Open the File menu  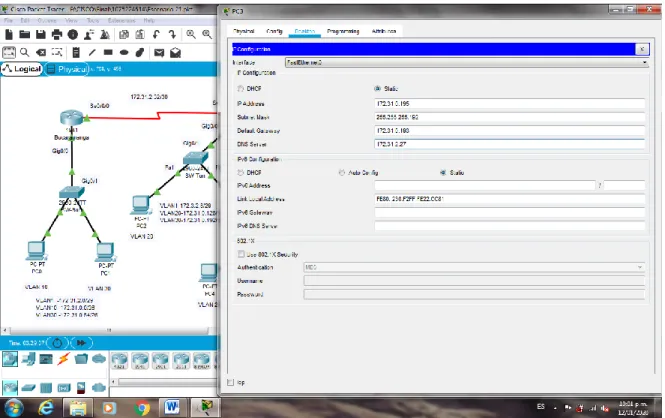[x=8, y=20]
